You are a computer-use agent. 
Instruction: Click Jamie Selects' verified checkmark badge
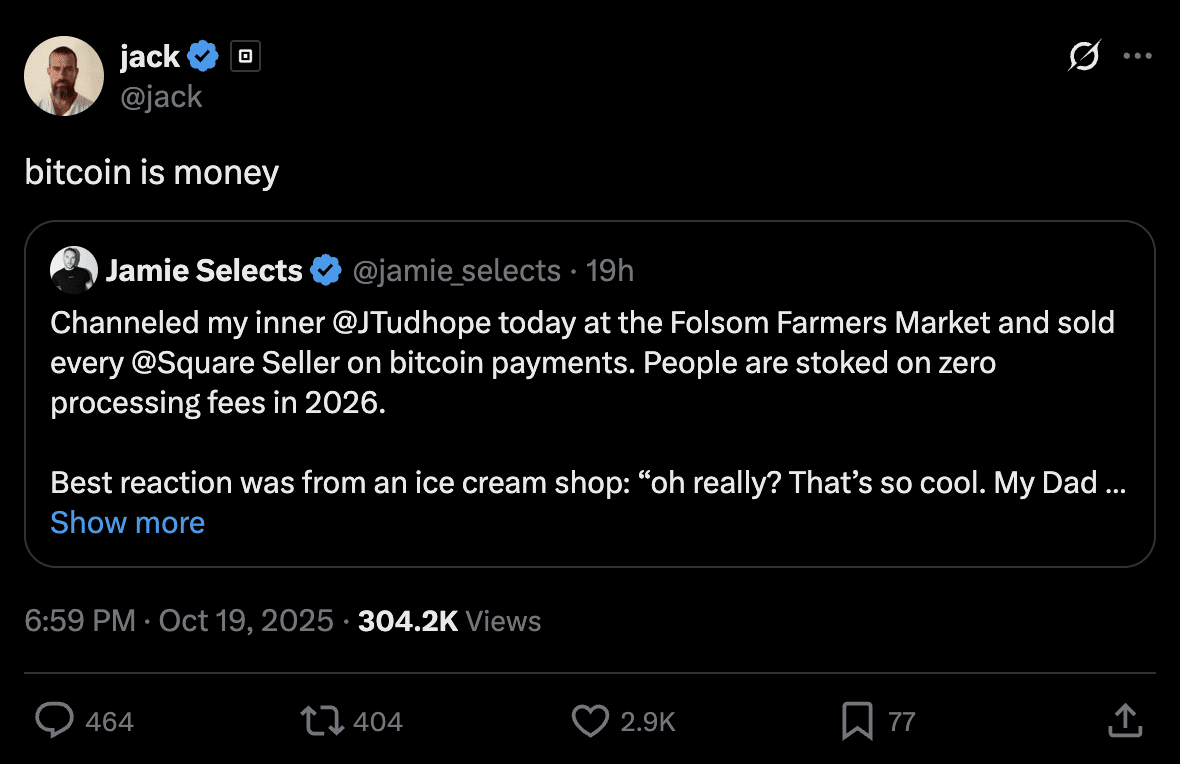(325, 271)
